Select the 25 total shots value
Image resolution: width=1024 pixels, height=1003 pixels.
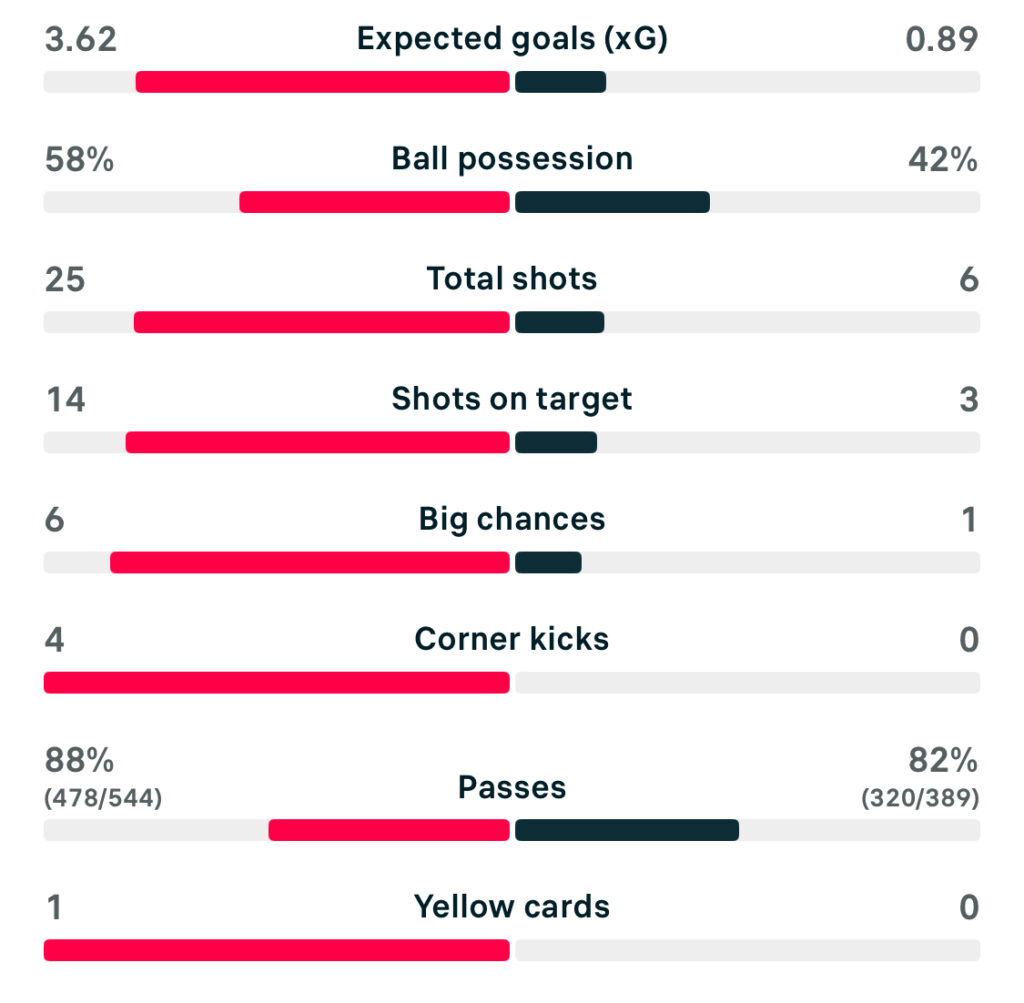(65, 279)
